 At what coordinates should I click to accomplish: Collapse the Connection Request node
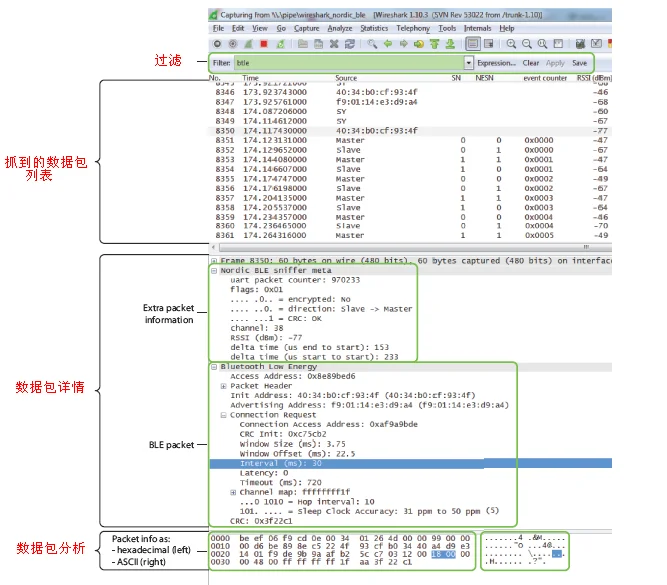[223, 415]
